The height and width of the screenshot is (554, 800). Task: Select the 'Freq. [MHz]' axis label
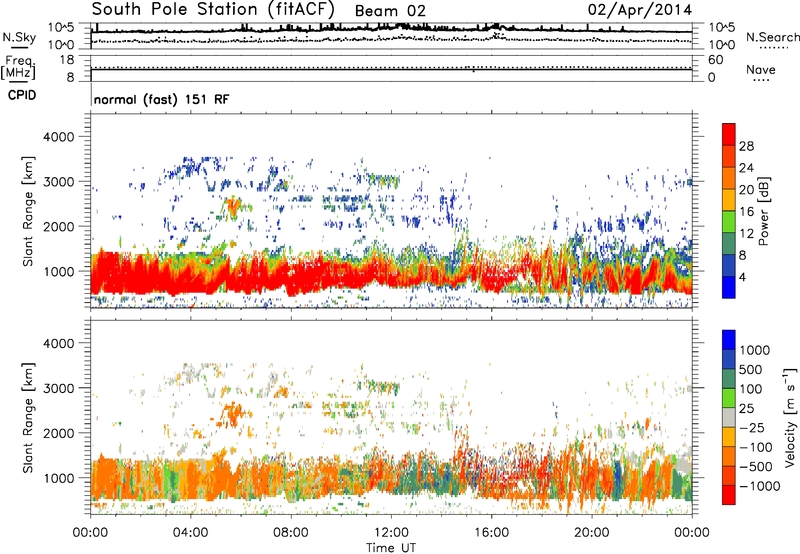click(18, 68)
